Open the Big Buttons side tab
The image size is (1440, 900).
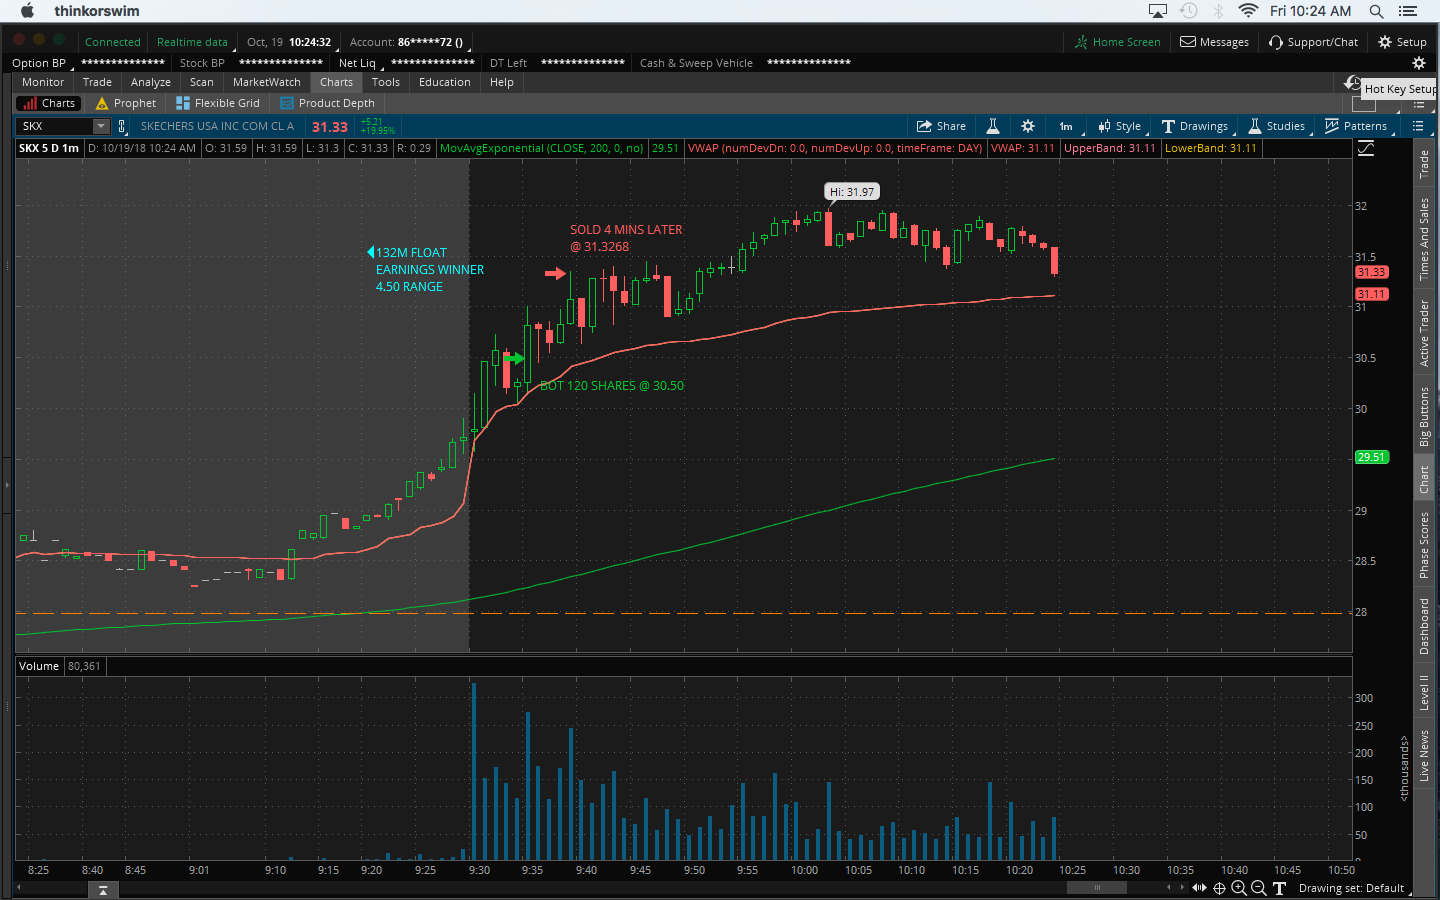1424,416
